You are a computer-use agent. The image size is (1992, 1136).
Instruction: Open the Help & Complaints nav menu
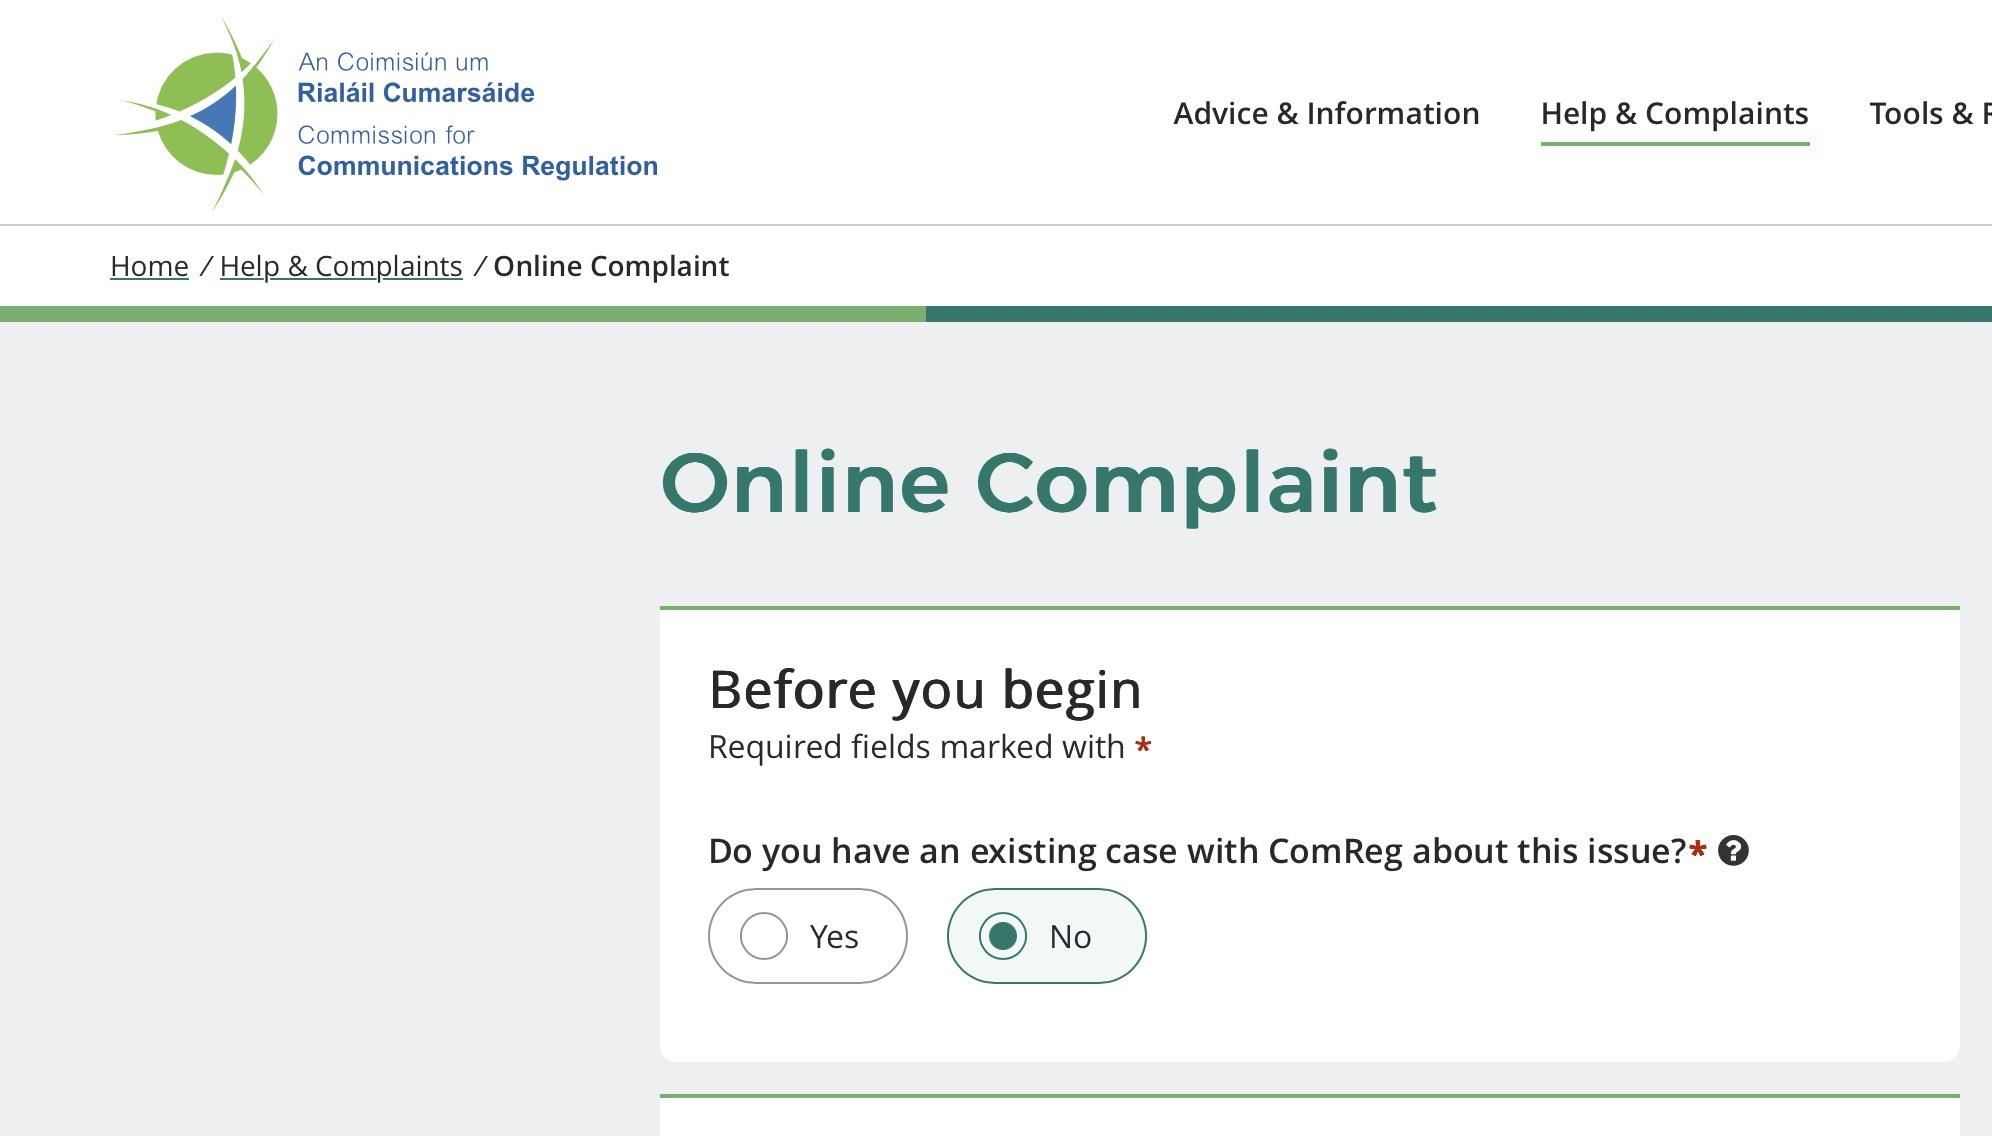pyautogui.click(x=1674, y=114)
